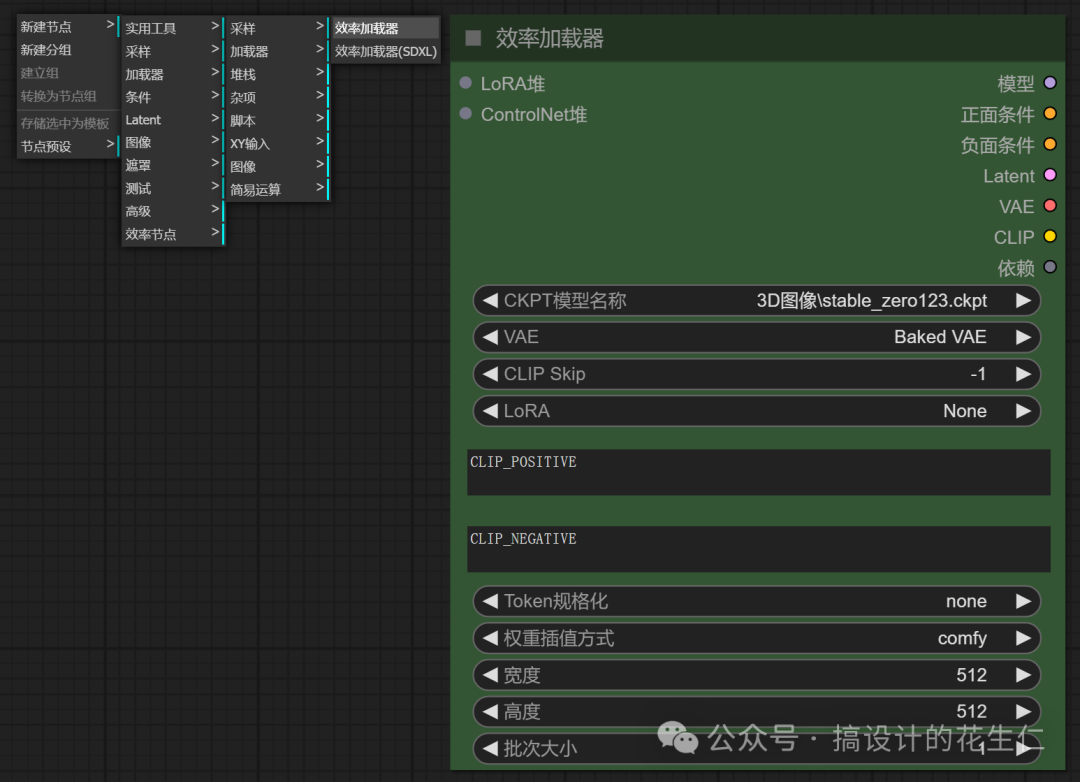Expand 高级 submenu

coord(172,211)
